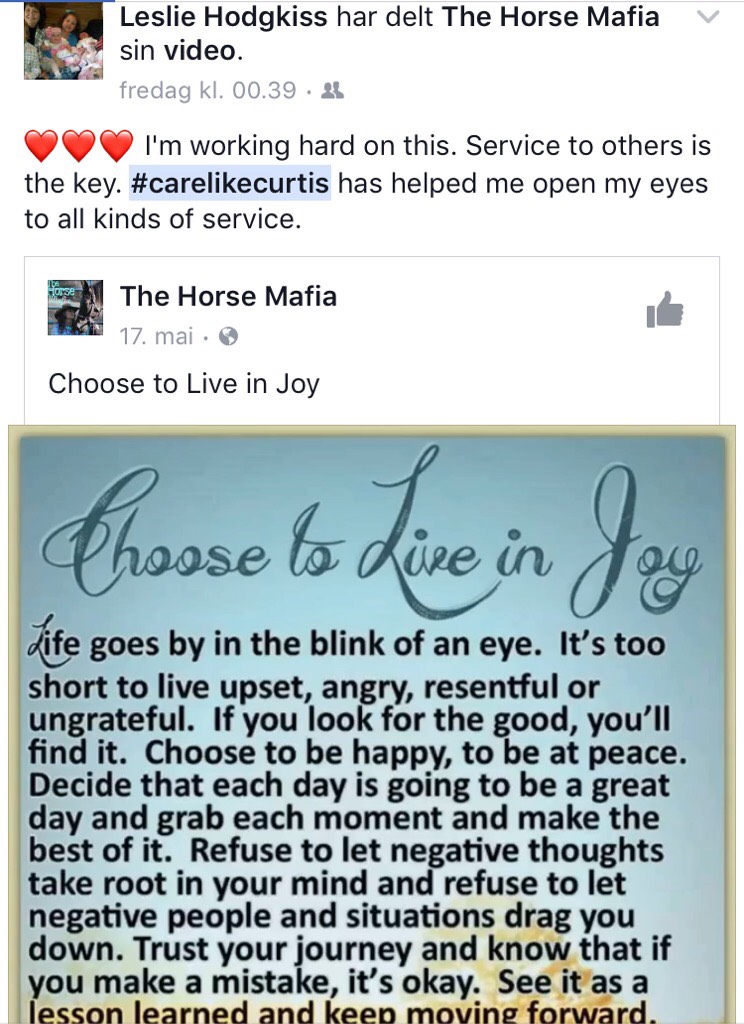Viewport: 744px width, 1024px height.
Task: Open post timestamp fredag kl. 00.39
Action: coord(208,90)
